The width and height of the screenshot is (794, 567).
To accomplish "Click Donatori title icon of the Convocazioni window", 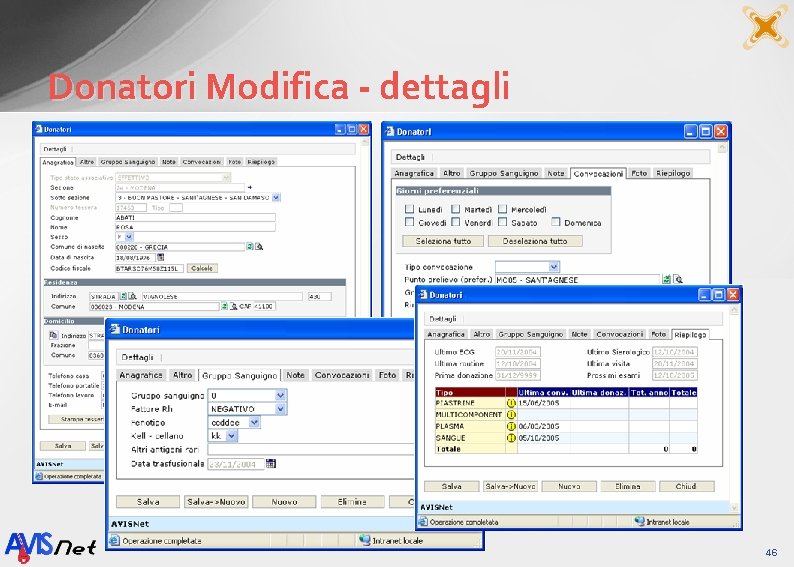I will point(390,131).
